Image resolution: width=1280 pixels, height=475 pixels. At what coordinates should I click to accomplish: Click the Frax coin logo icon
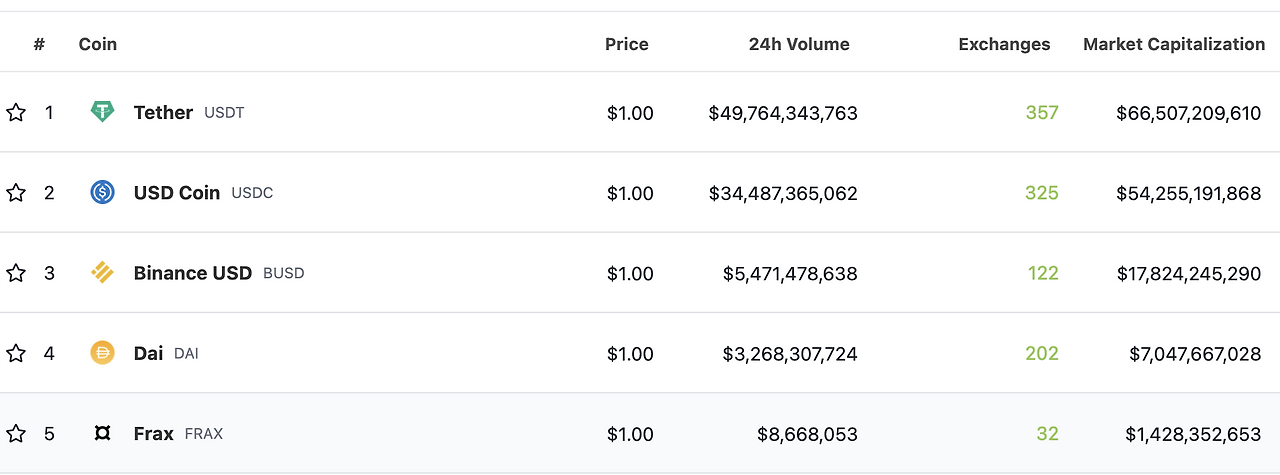tap(102, 433)
